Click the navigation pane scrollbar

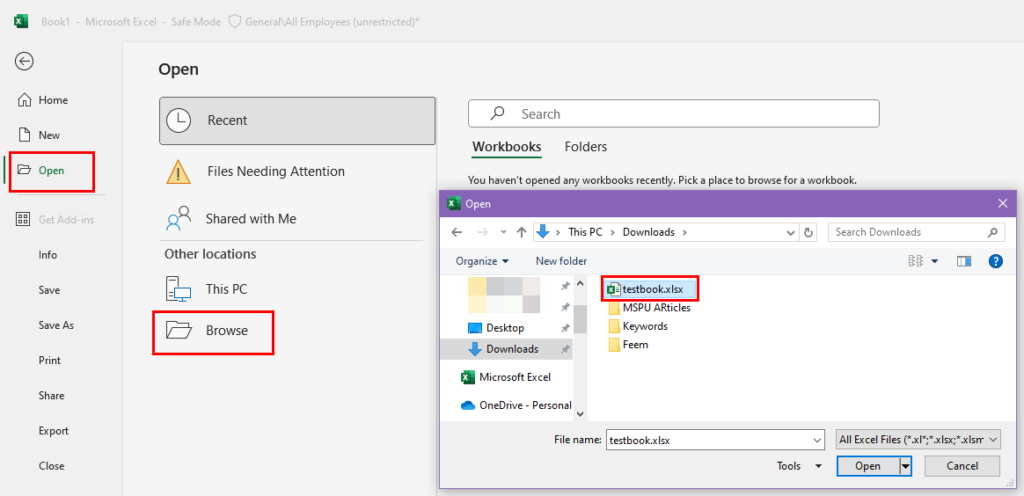[580, 320]
